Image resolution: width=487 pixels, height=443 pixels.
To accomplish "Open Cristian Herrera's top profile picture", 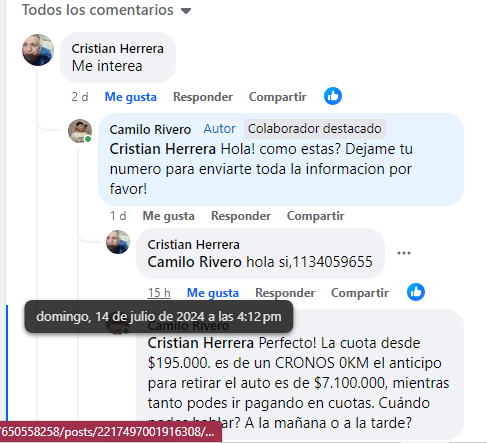I will tap(38, 50).
